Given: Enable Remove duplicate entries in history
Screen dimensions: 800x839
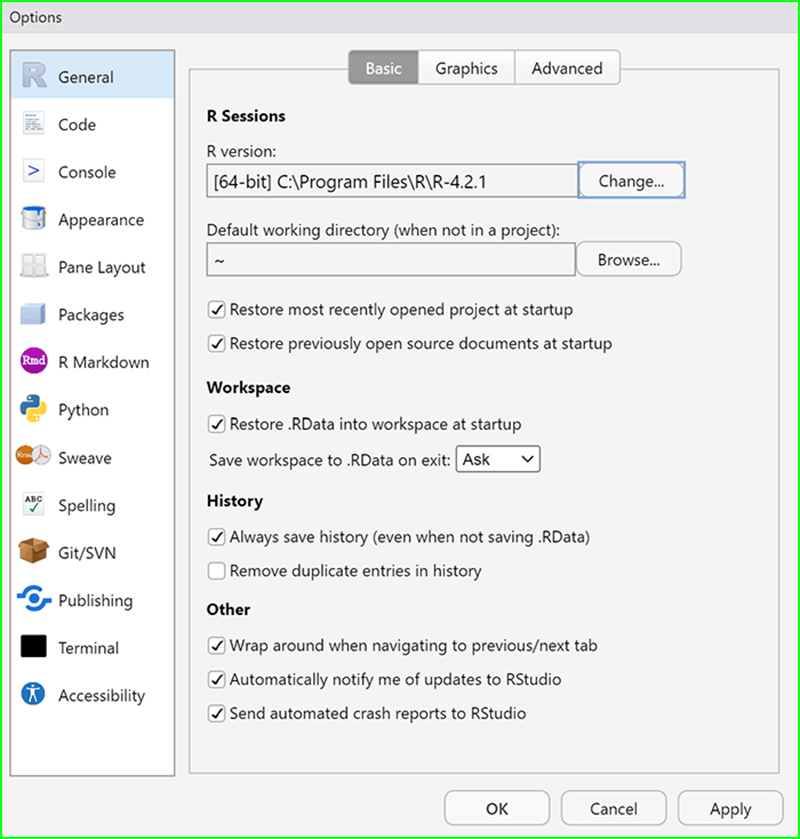Looking at the screenshot, I should coord(217,570).
